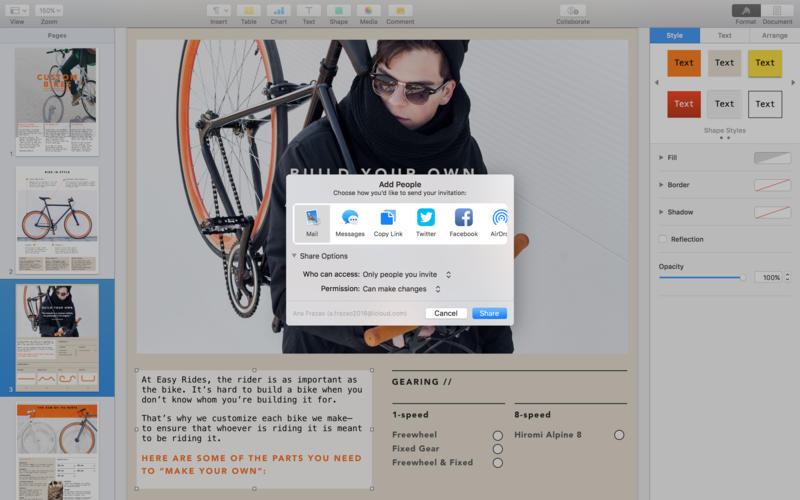Open the Zoom percentage control

pyautogui.click(x=49, y=11)
